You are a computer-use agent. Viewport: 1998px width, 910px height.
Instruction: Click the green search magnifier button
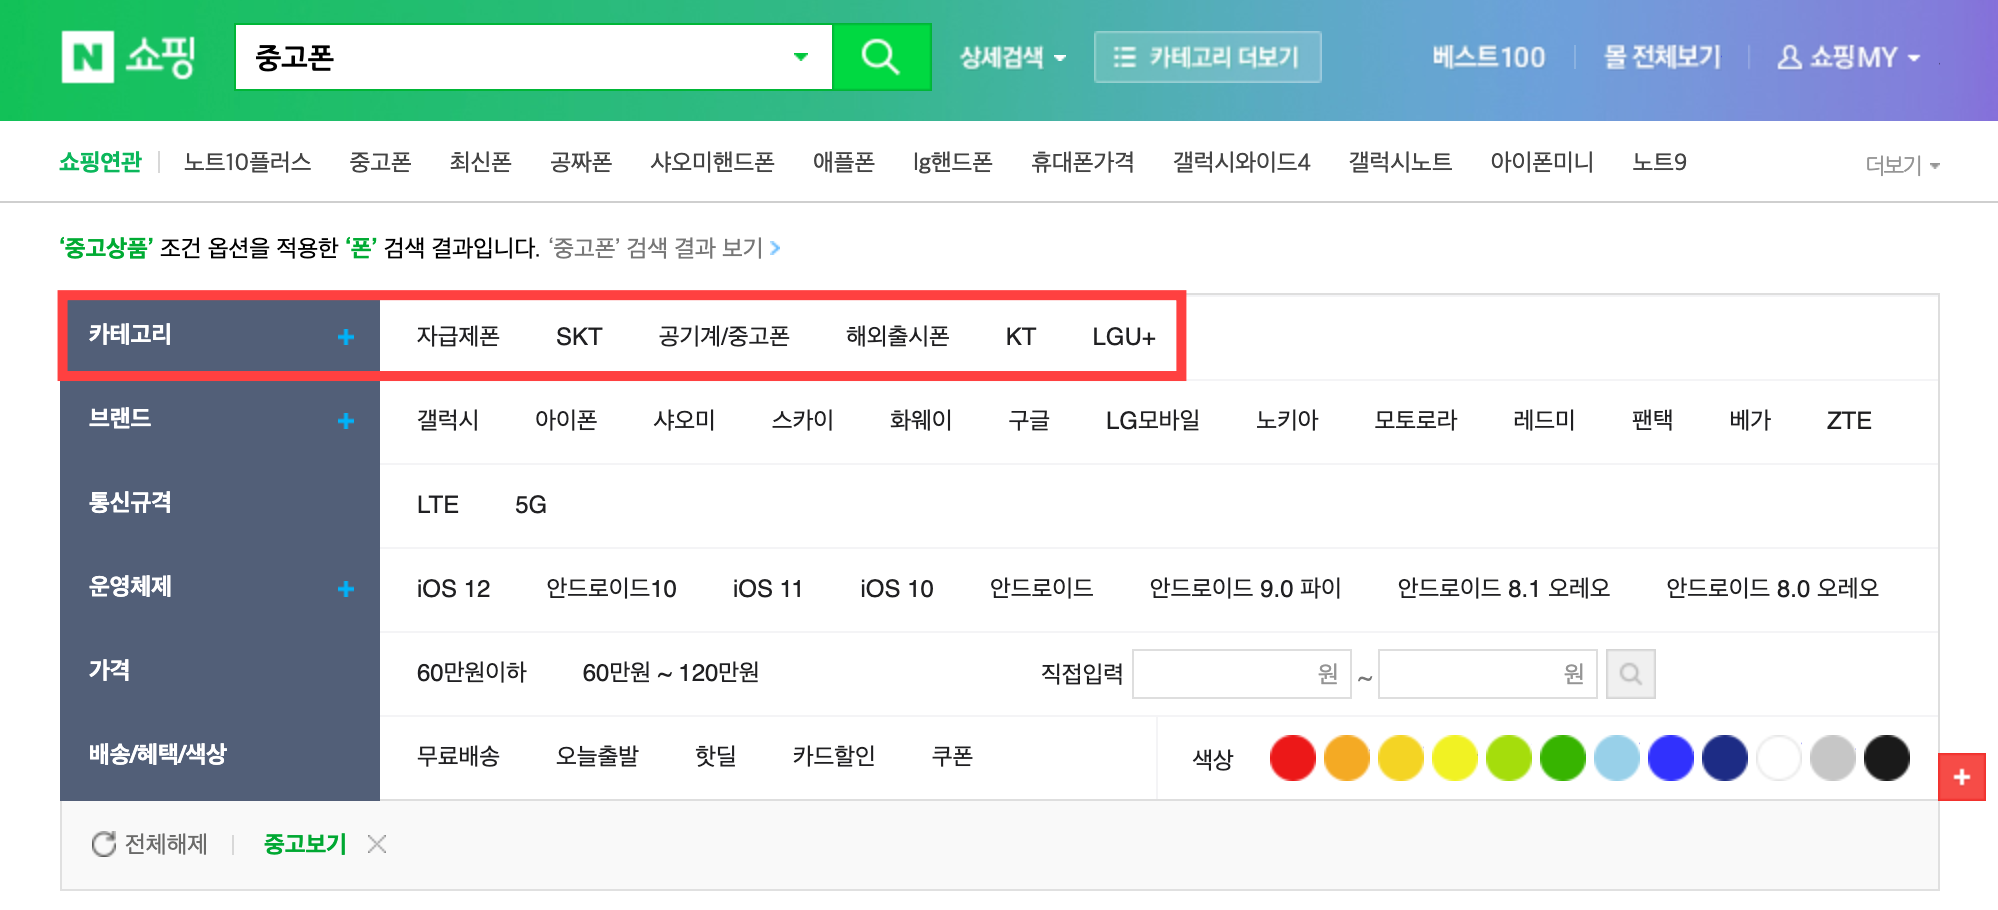pyautogui.click(x=881, y=57)
